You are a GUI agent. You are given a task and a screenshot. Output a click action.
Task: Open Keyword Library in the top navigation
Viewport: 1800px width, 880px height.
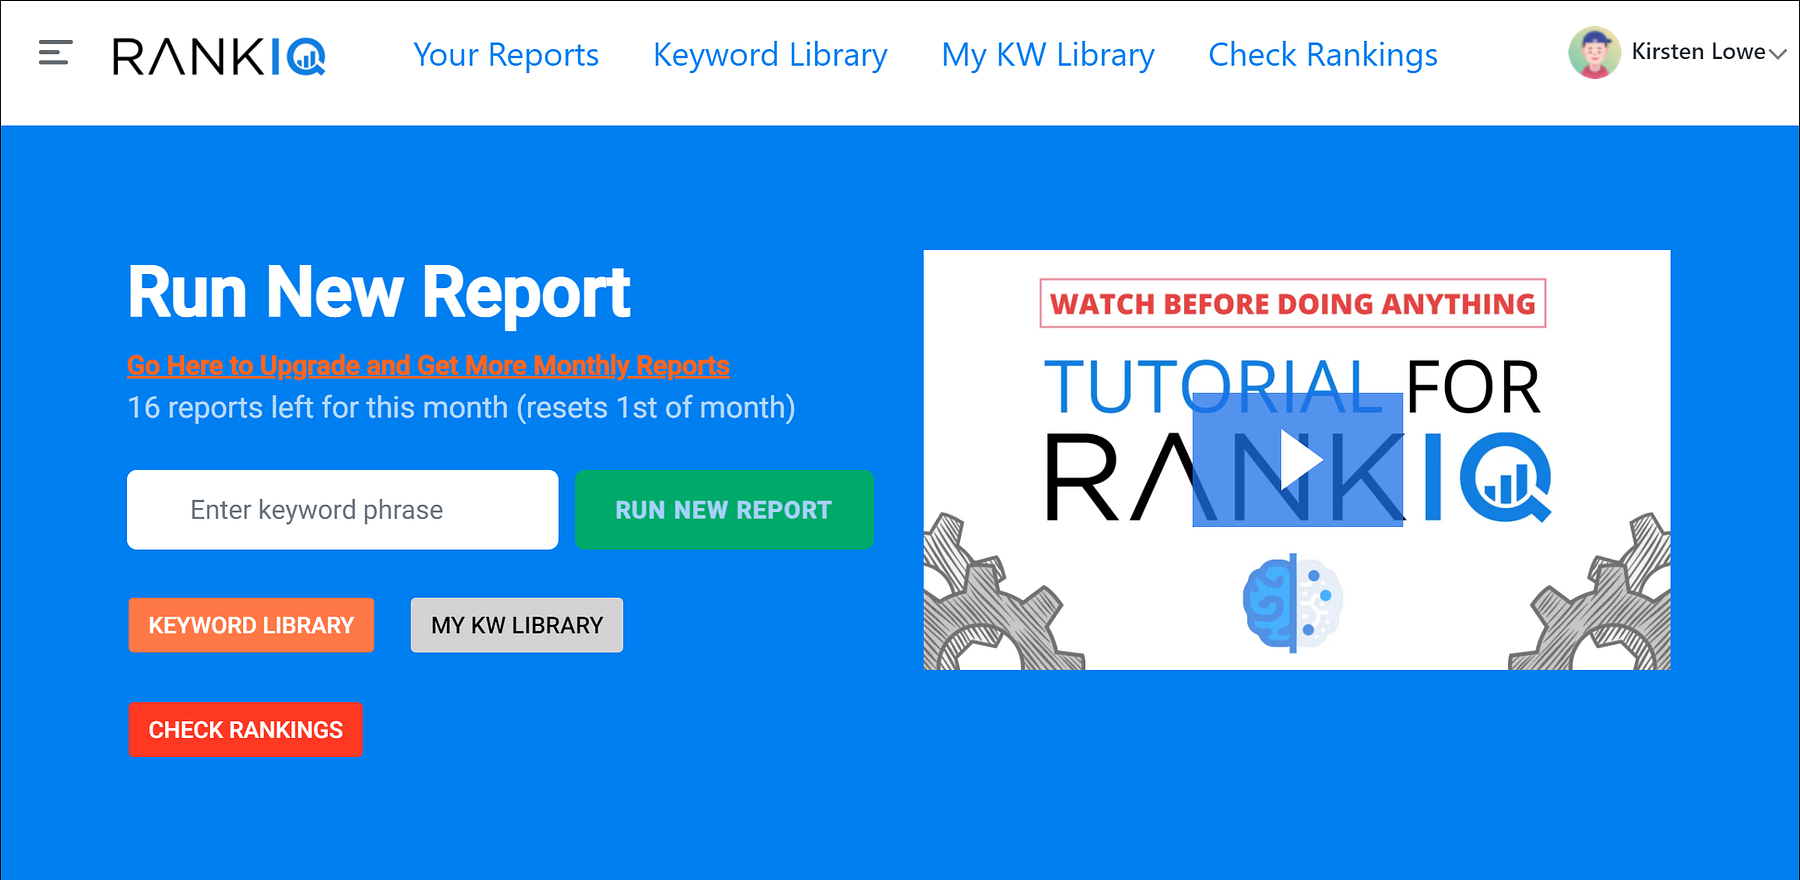(x=770, y=55)
